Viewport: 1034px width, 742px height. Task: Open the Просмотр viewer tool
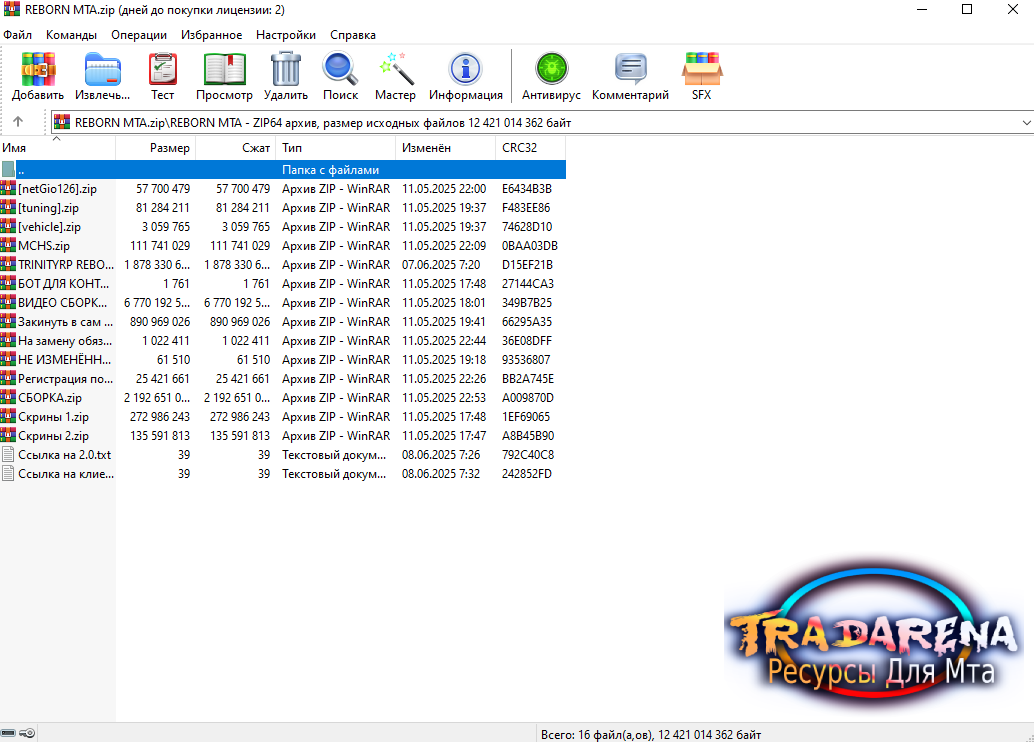(224, 69)
